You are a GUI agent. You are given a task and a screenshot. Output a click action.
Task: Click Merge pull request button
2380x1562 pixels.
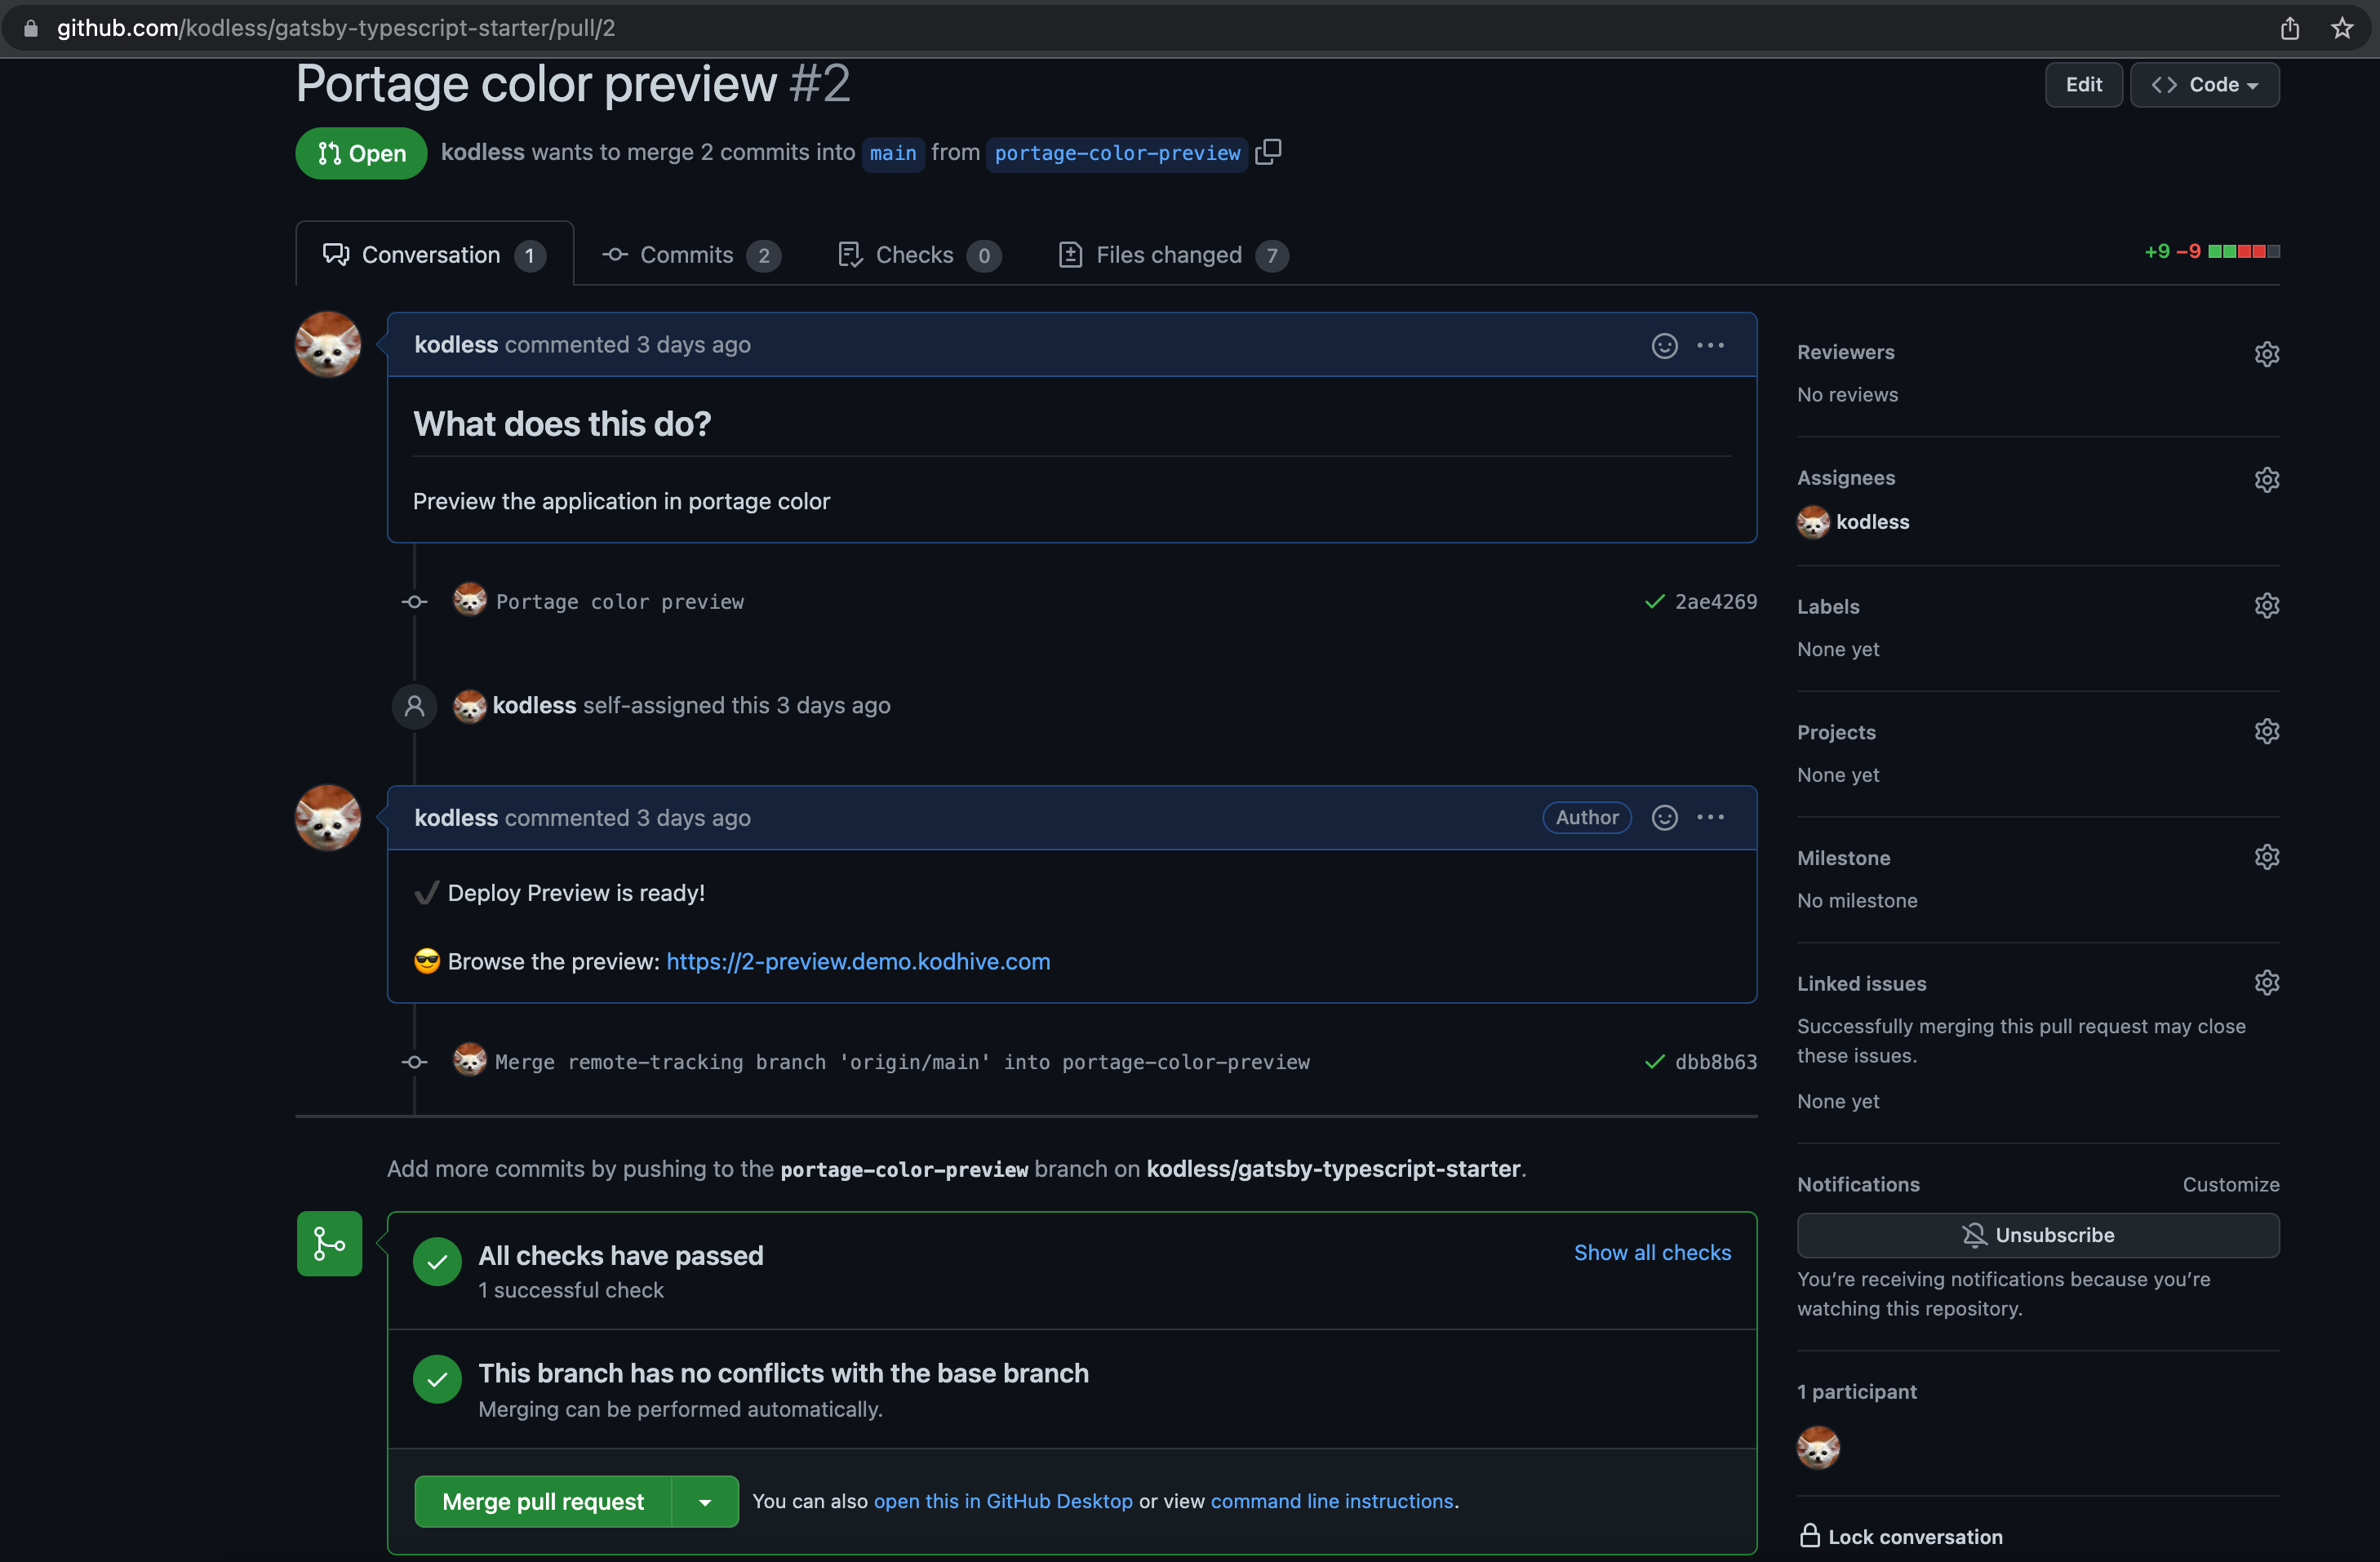543,1501
